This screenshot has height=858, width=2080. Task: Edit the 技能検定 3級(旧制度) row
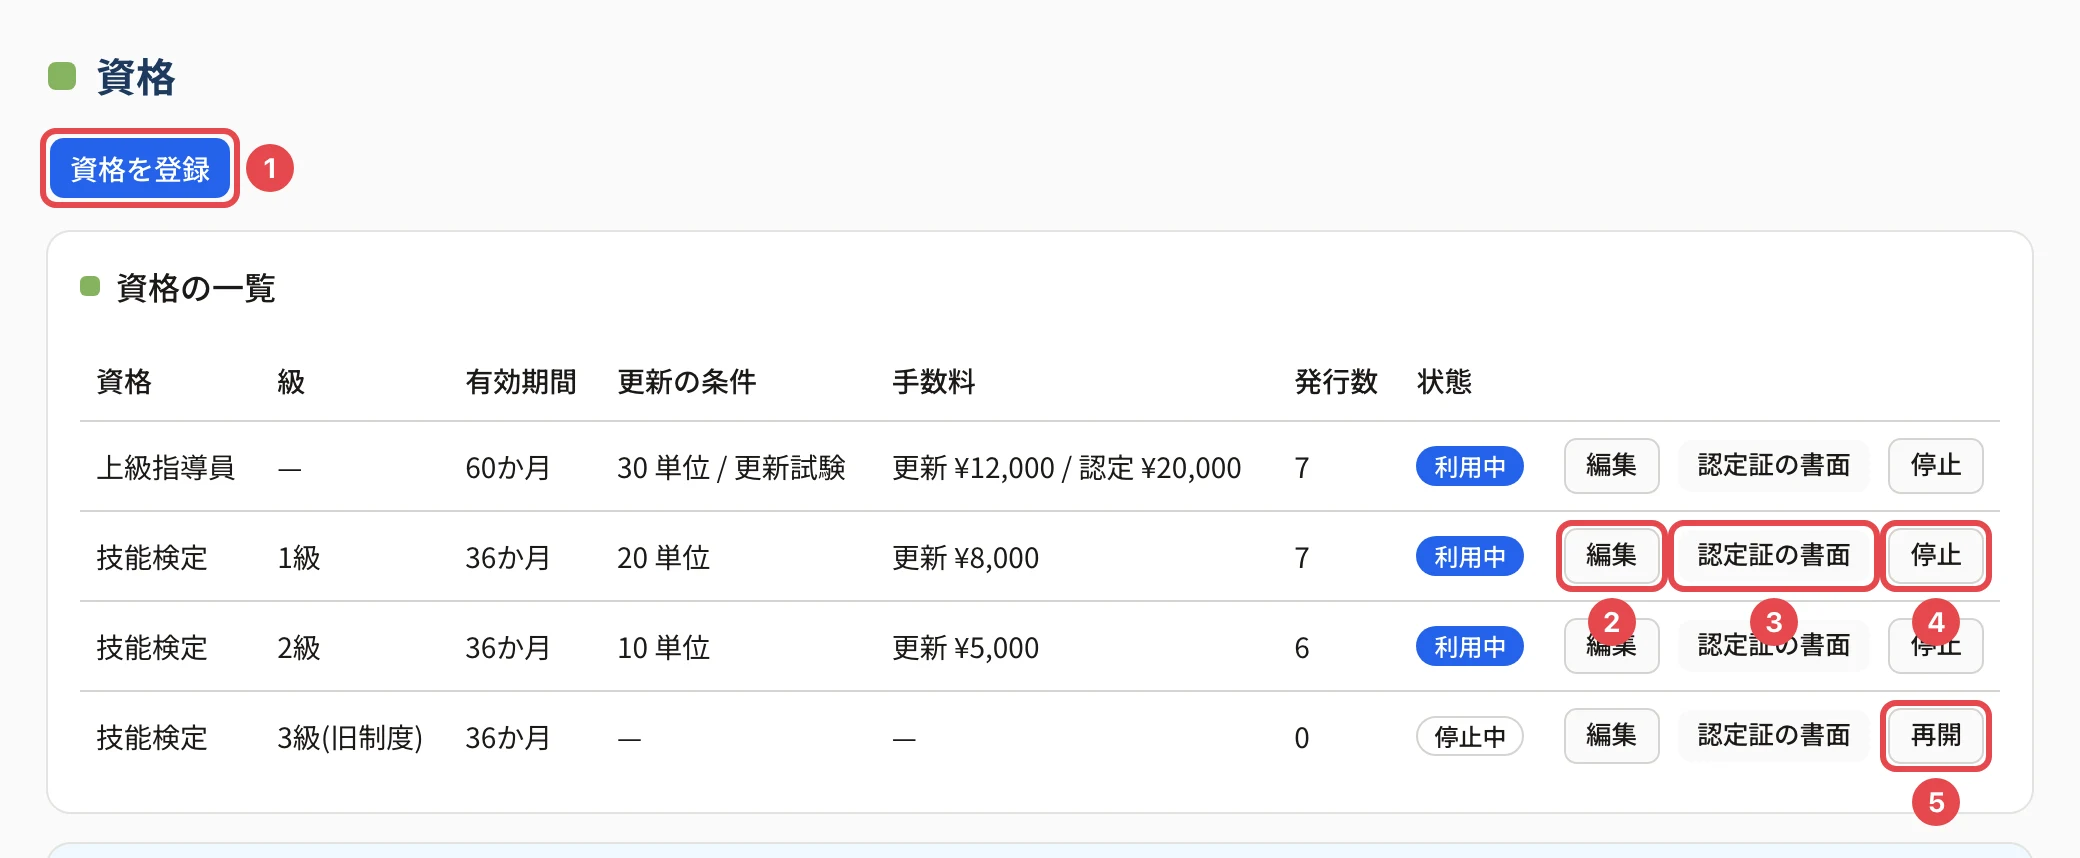pos(1611,736)
